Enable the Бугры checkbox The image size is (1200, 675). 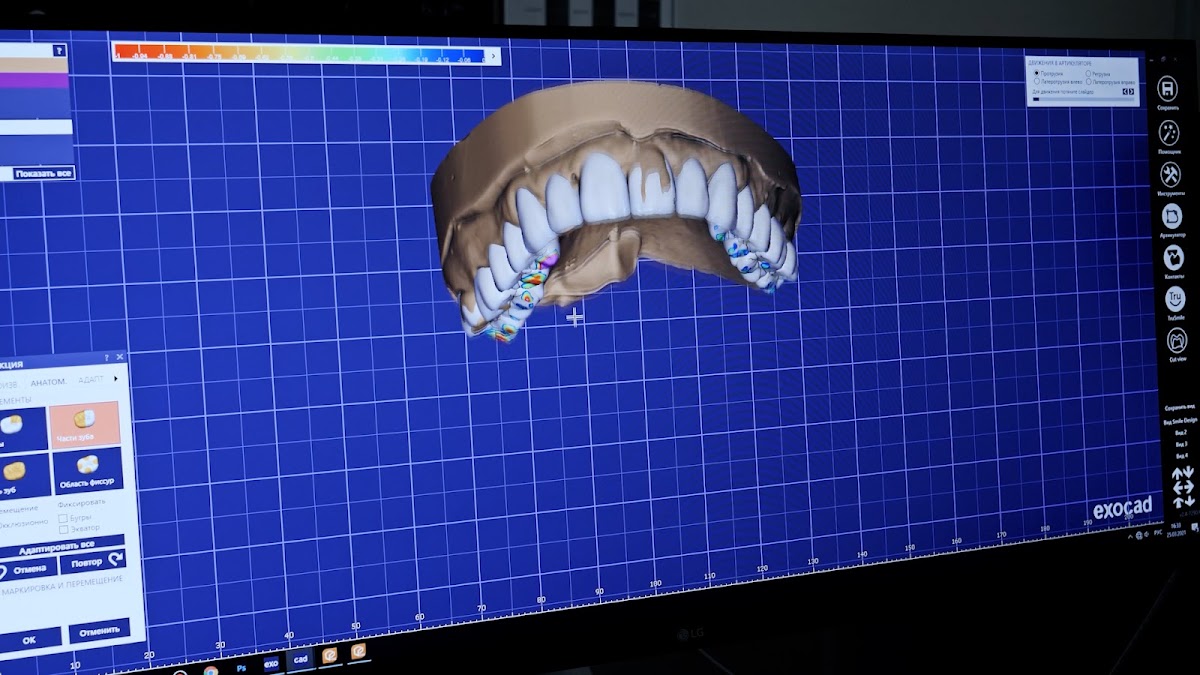(63, 518)
